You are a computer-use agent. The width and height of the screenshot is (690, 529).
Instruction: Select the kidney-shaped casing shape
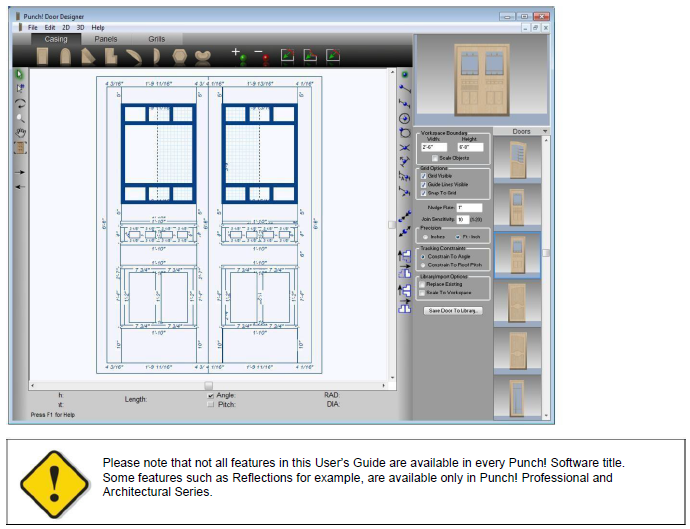point(202,57)
